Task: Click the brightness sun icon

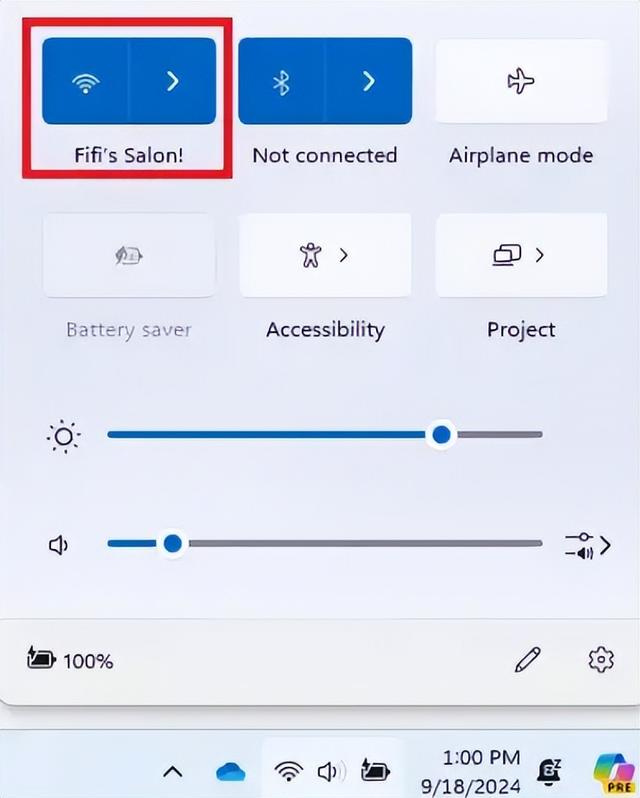Action: pos(64,436)
